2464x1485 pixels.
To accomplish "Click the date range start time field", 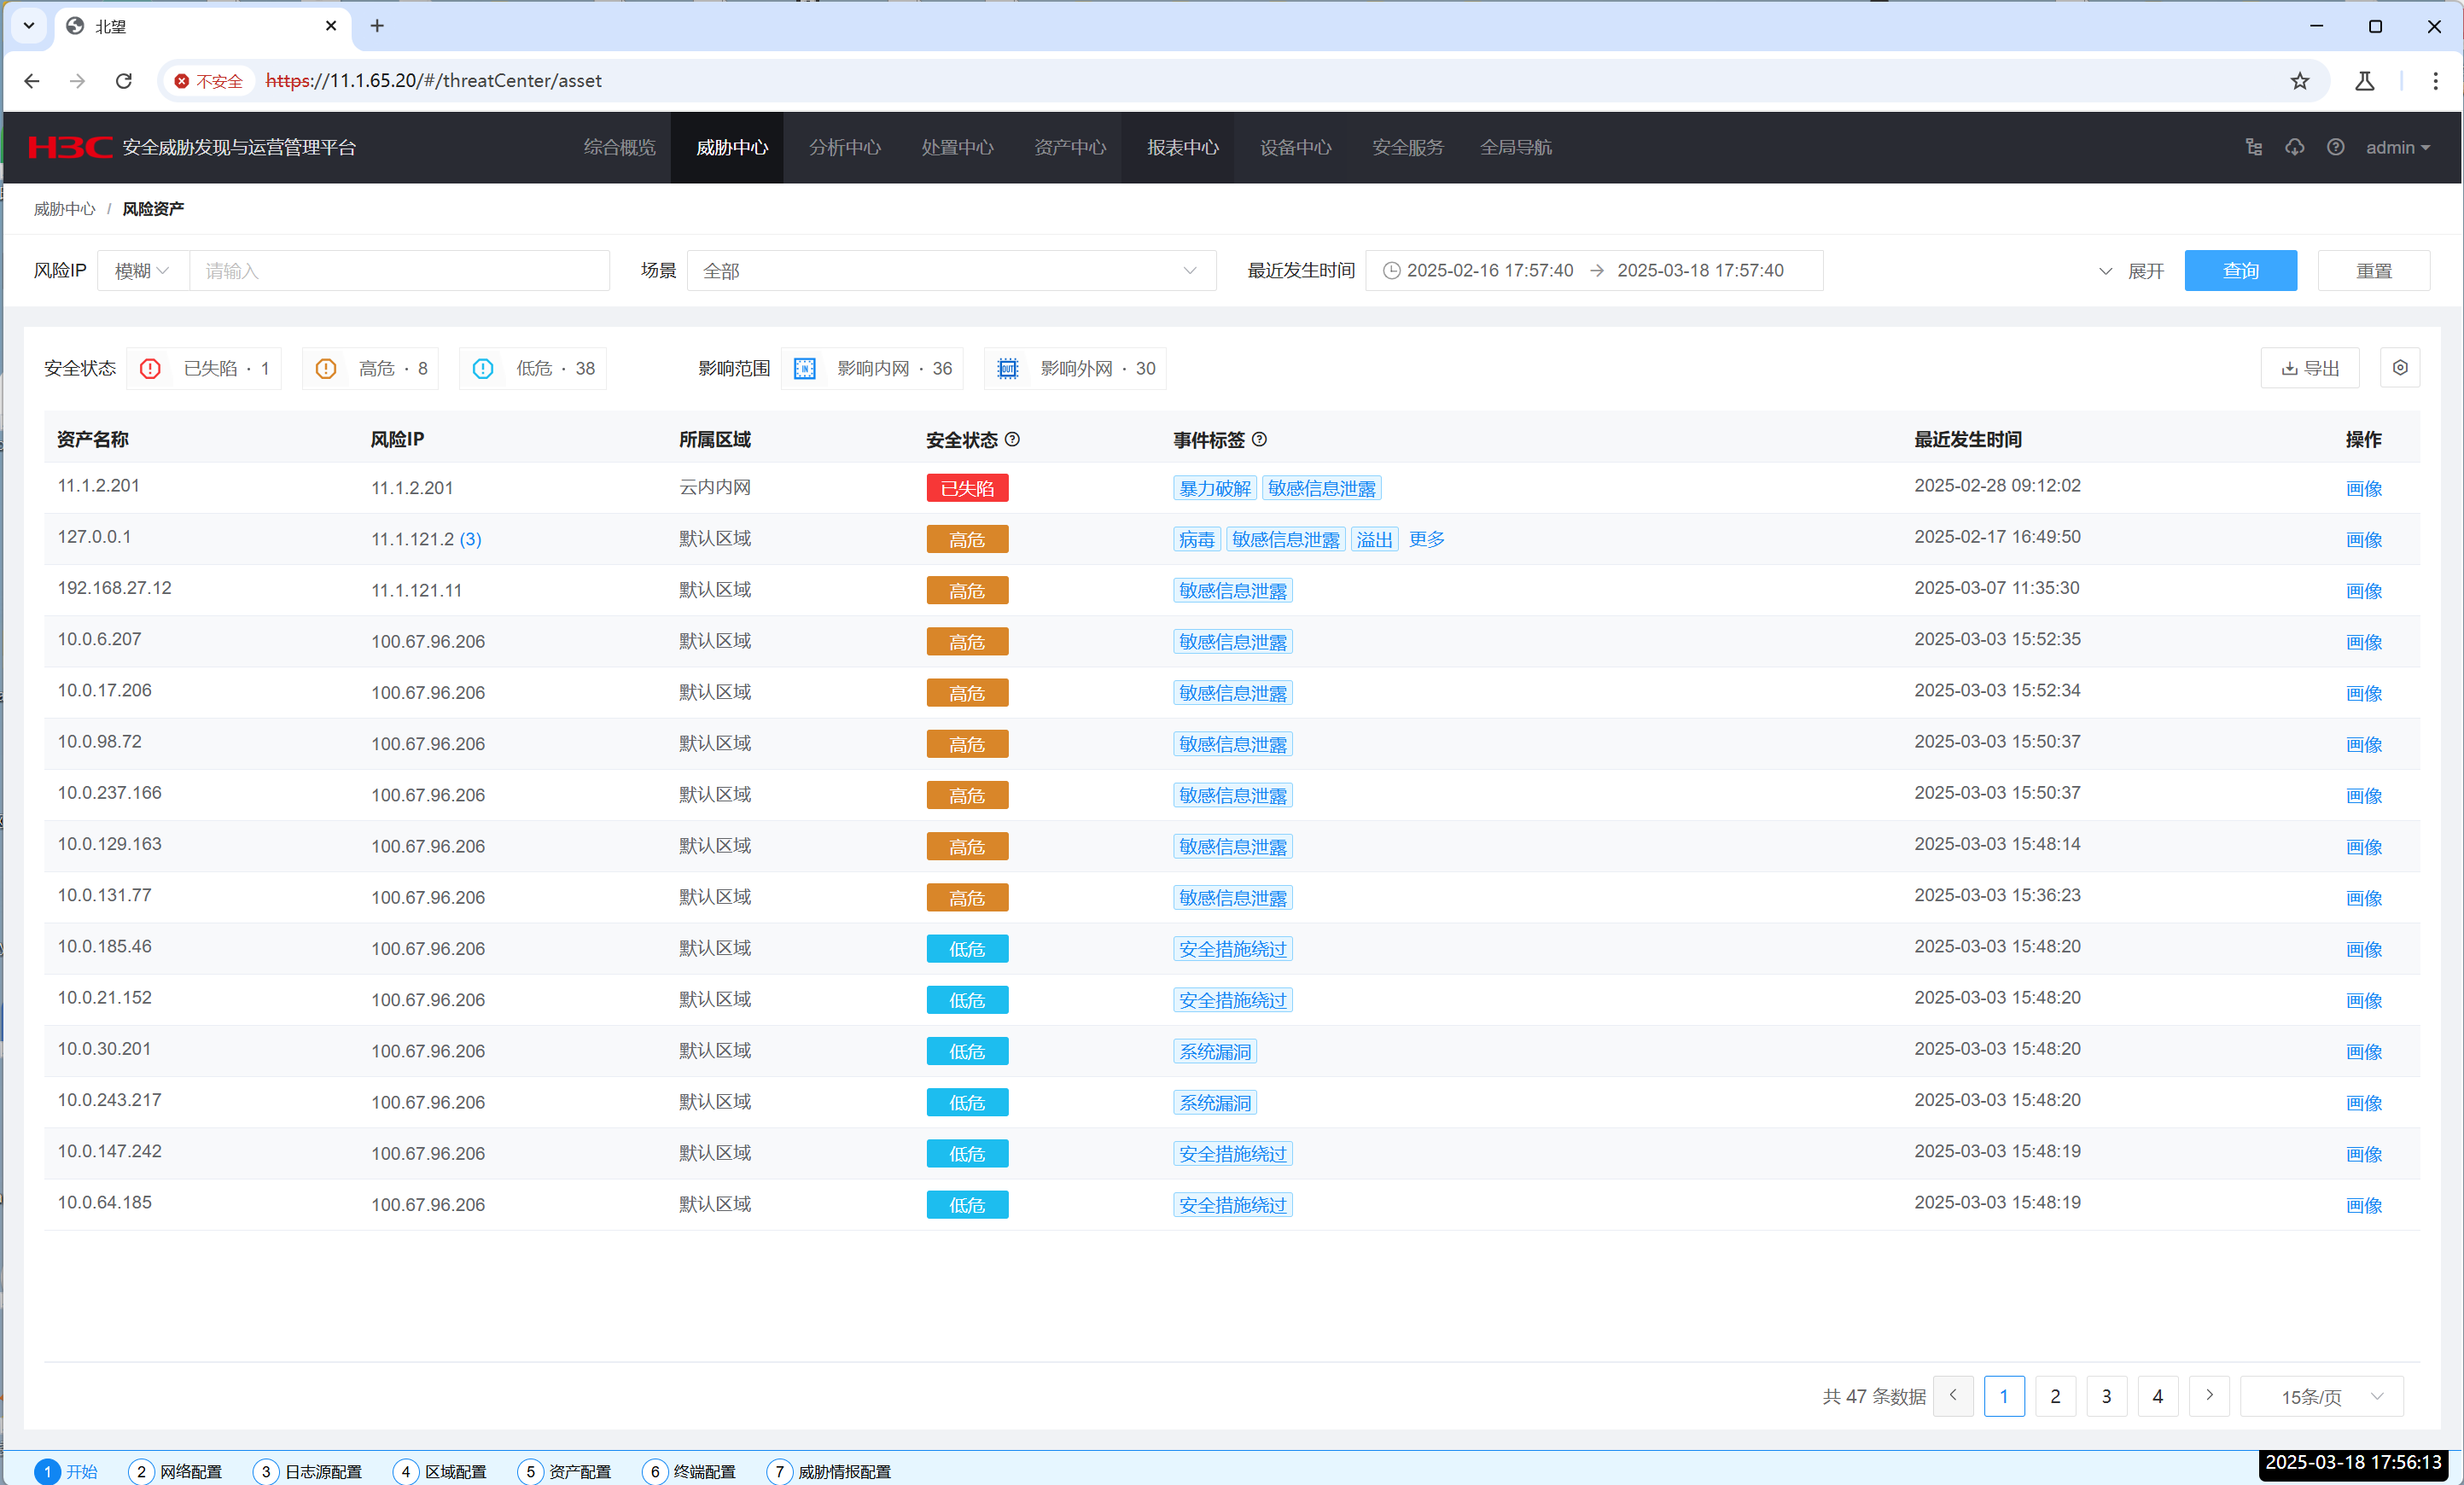I will tap(1490, 270).
